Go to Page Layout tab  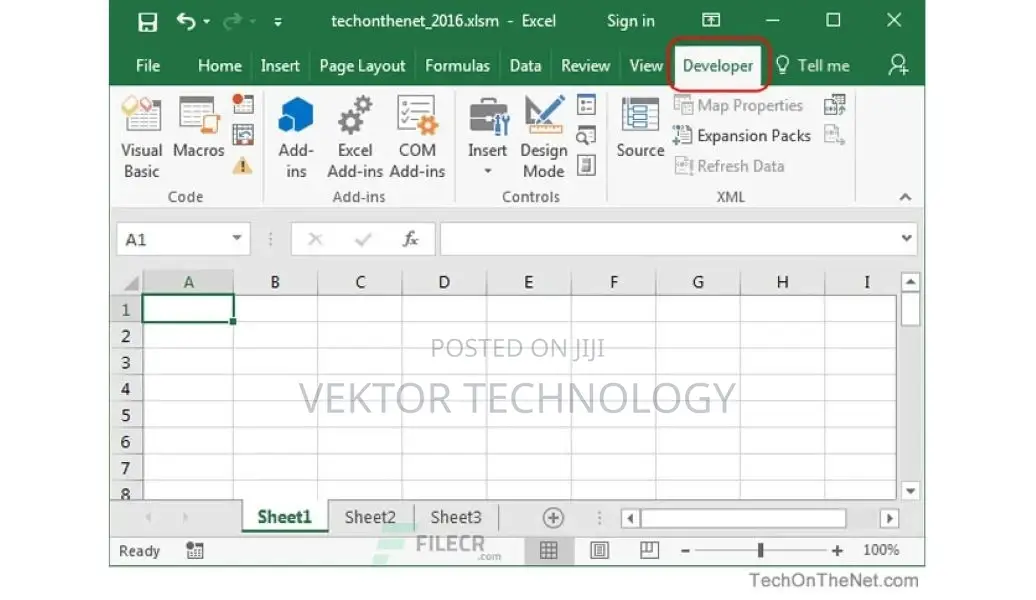point(362,65)
